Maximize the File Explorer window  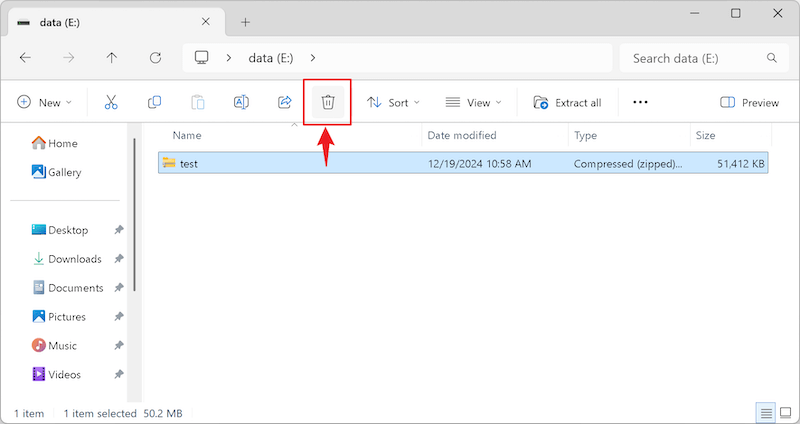[736, 14]
